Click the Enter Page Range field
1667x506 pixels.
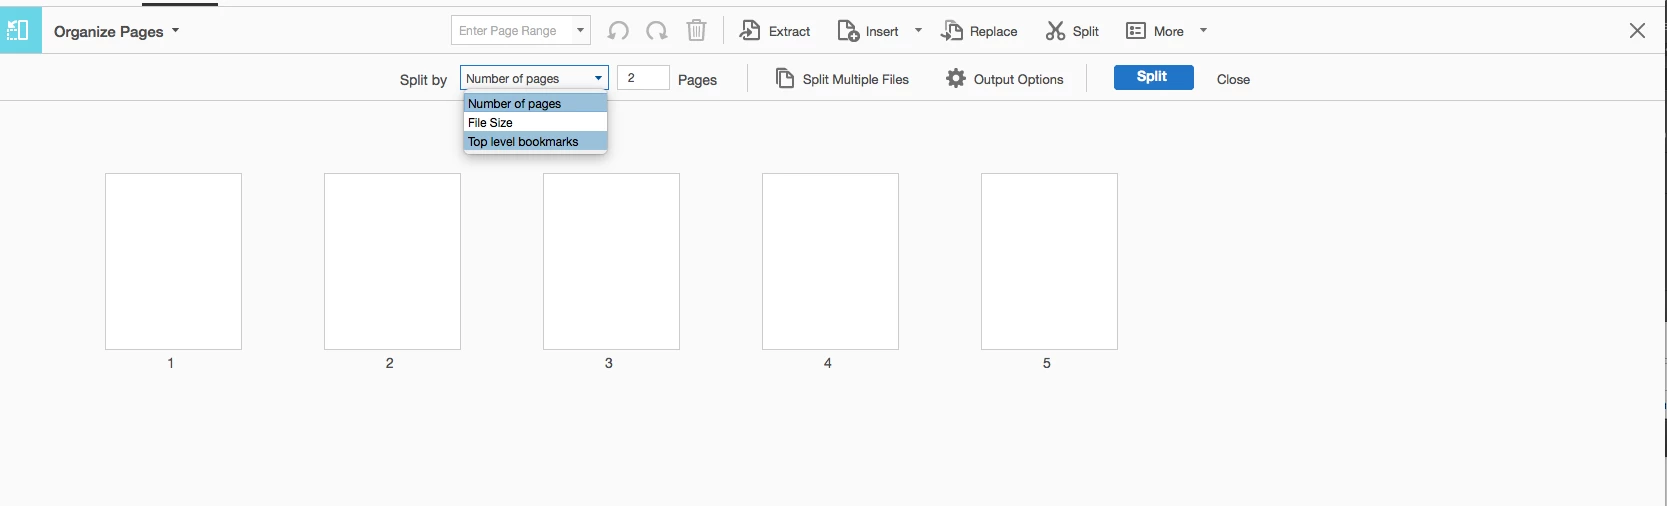(x=512, y=31)
